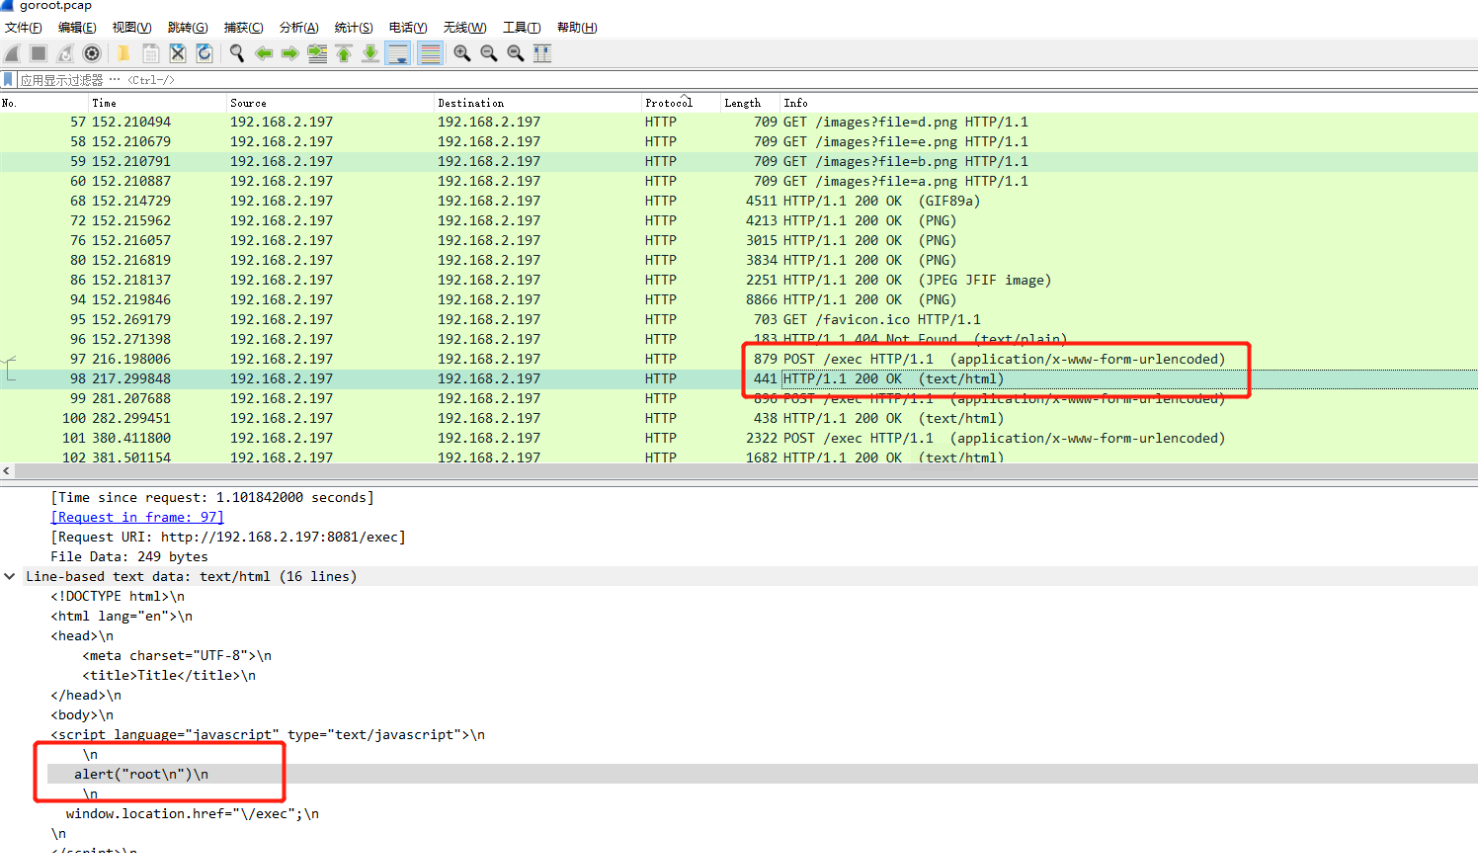The width and height of the screenshot is (1478, 853).
Task: Select packet 100 with length 438
Action: pos(739,418)
